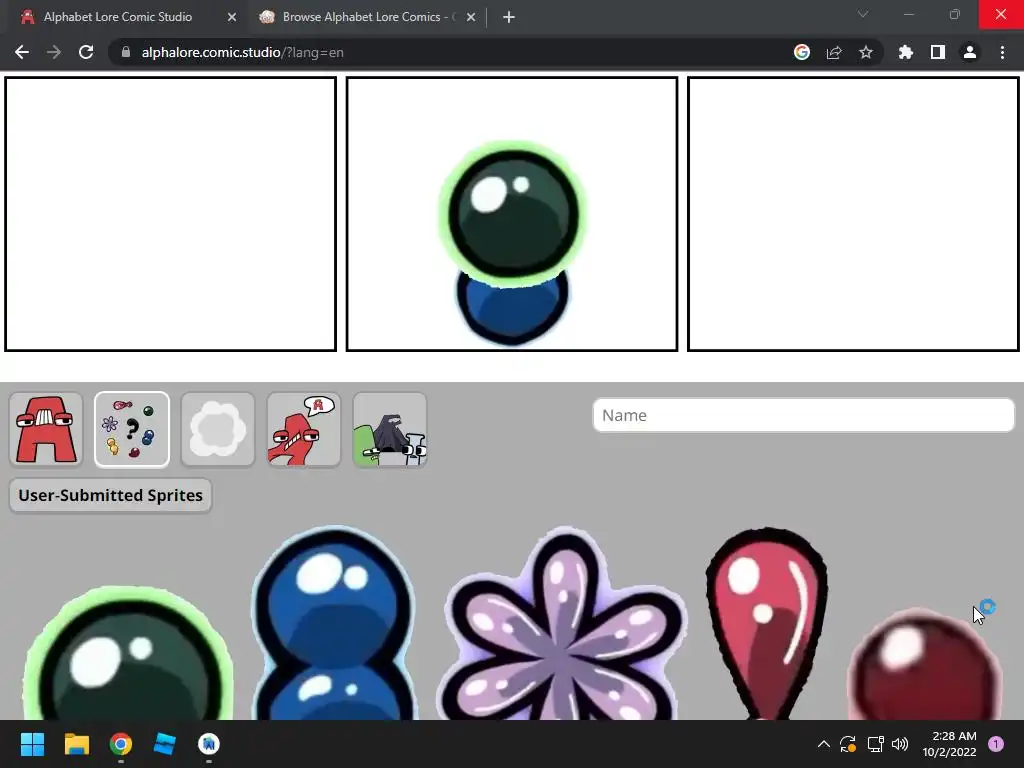This screenshot has width=1024, height=768.
Task: Open a new browser tab
Action: (509, 17)
